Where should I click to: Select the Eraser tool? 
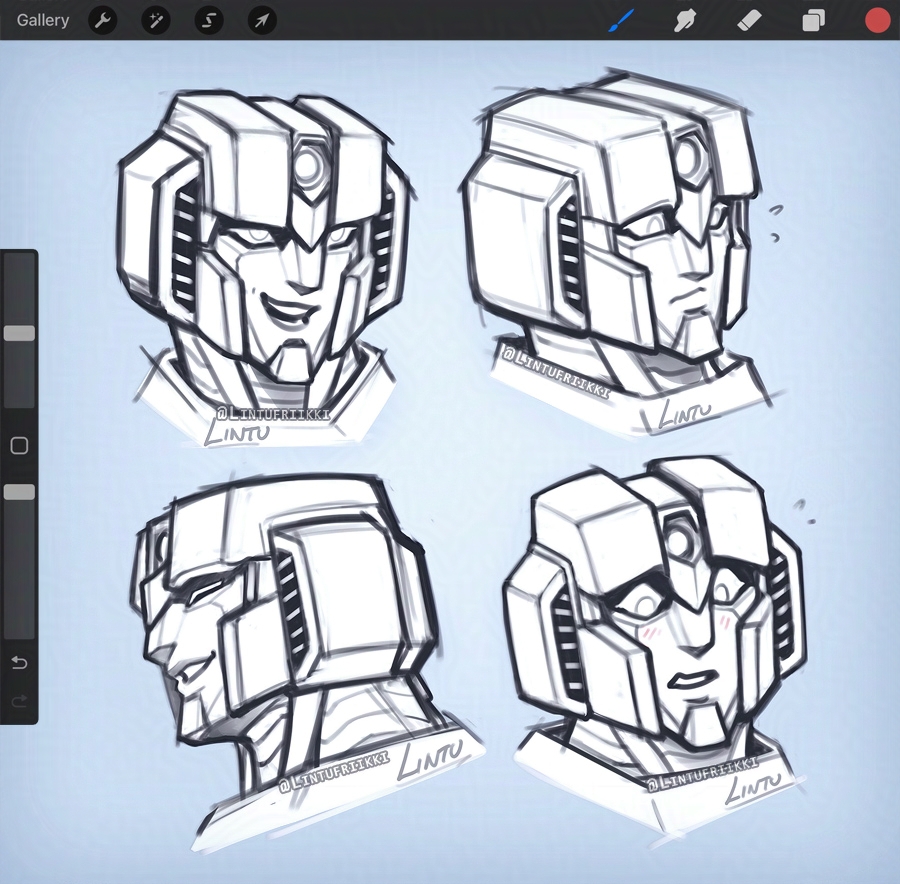point(749,21)
